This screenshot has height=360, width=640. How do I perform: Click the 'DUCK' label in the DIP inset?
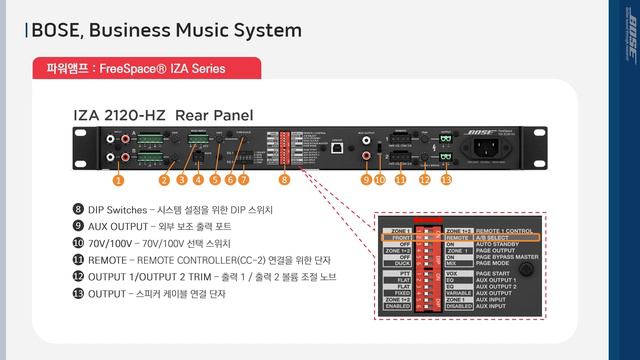(402, 264)
